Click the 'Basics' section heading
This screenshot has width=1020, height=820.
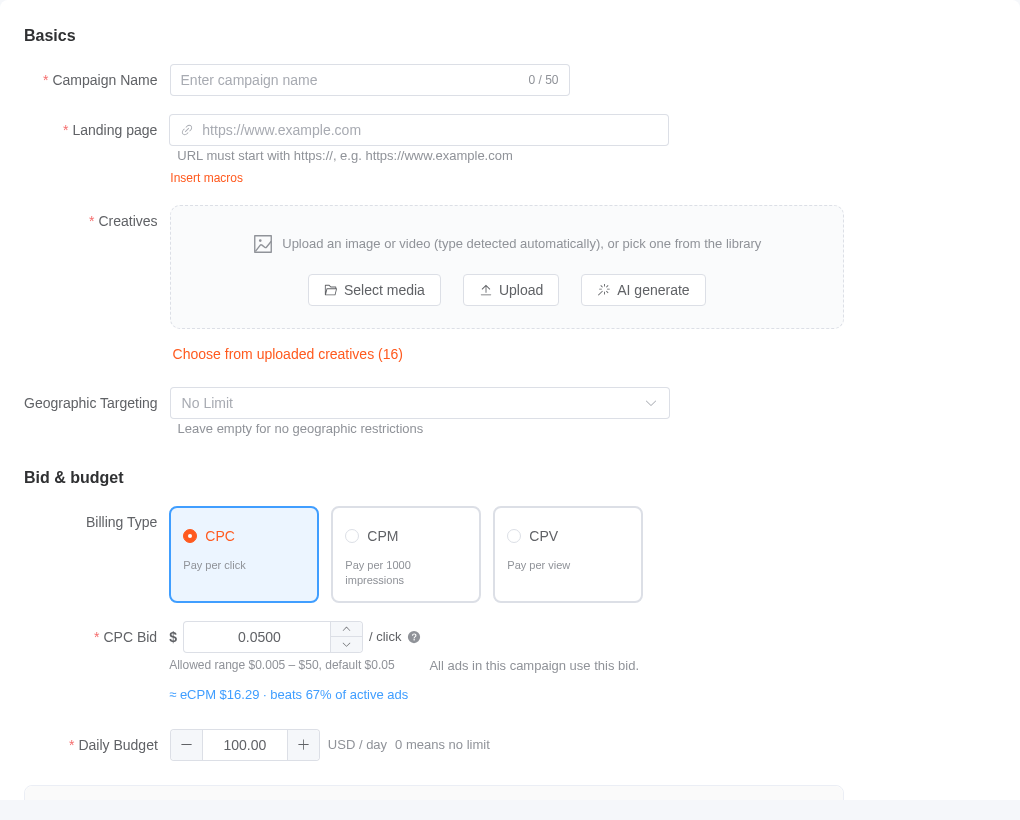49,36
